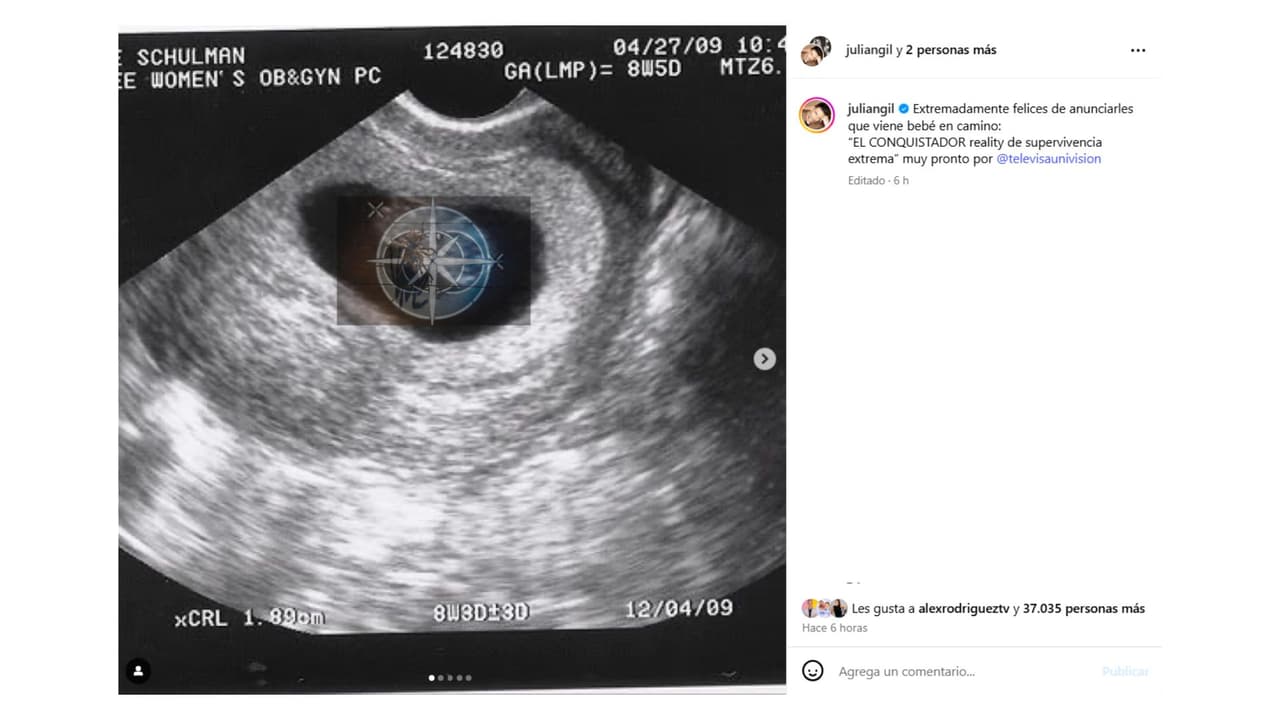The image size is (1280, 720).
Task: Go to next carousel slide arrow
Action: [764, 359]
